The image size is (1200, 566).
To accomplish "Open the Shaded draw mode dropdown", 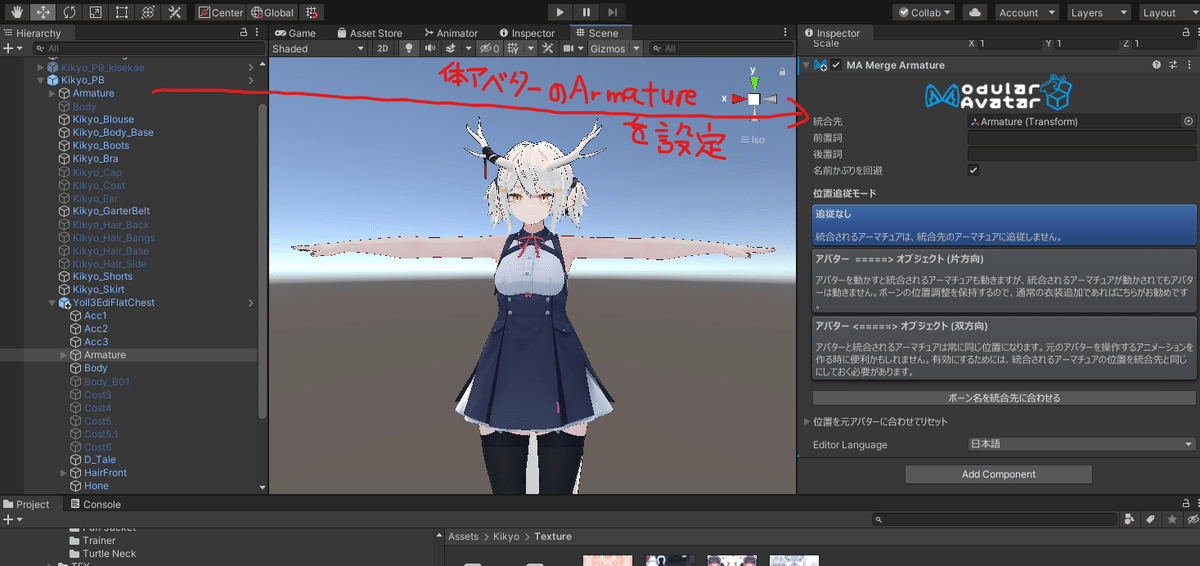I will tap(319, 48).
